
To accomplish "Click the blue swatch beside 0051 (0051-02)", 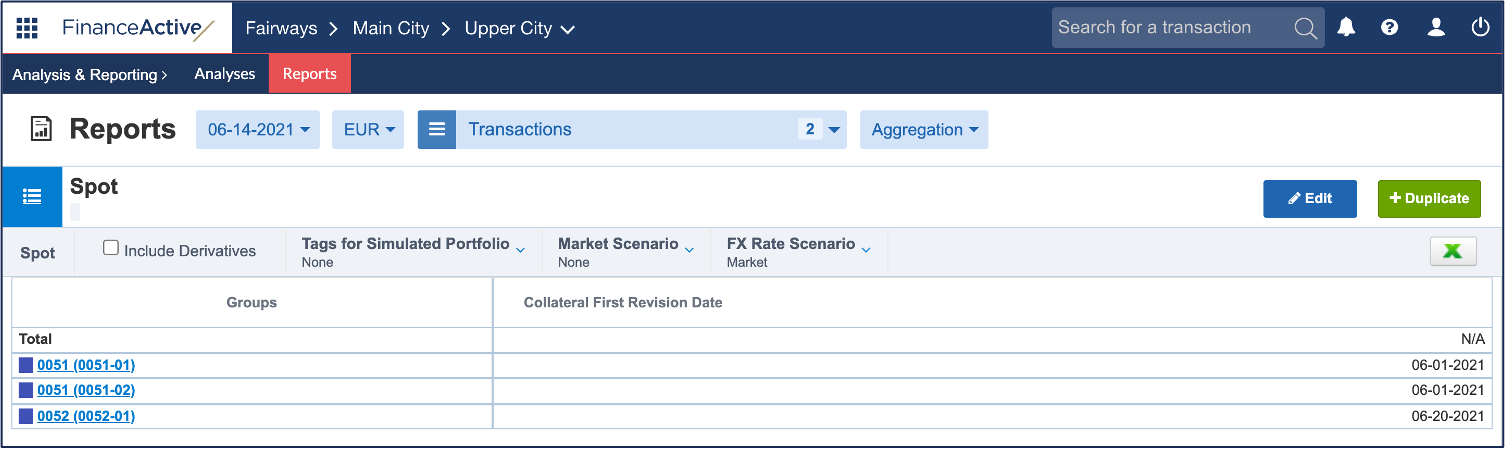I will click(x=26, y=390).
